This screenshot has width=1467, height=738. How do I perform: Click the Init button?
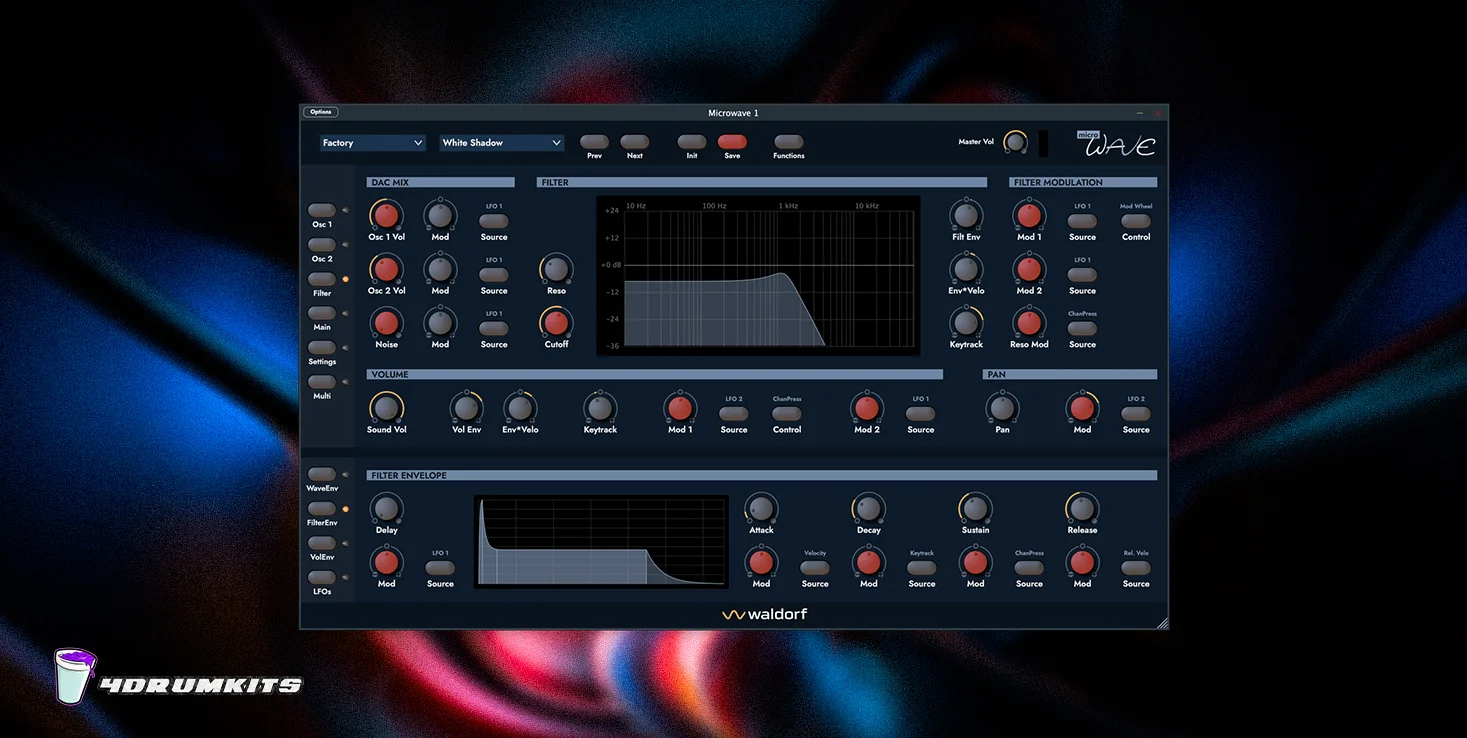point(692,142)
